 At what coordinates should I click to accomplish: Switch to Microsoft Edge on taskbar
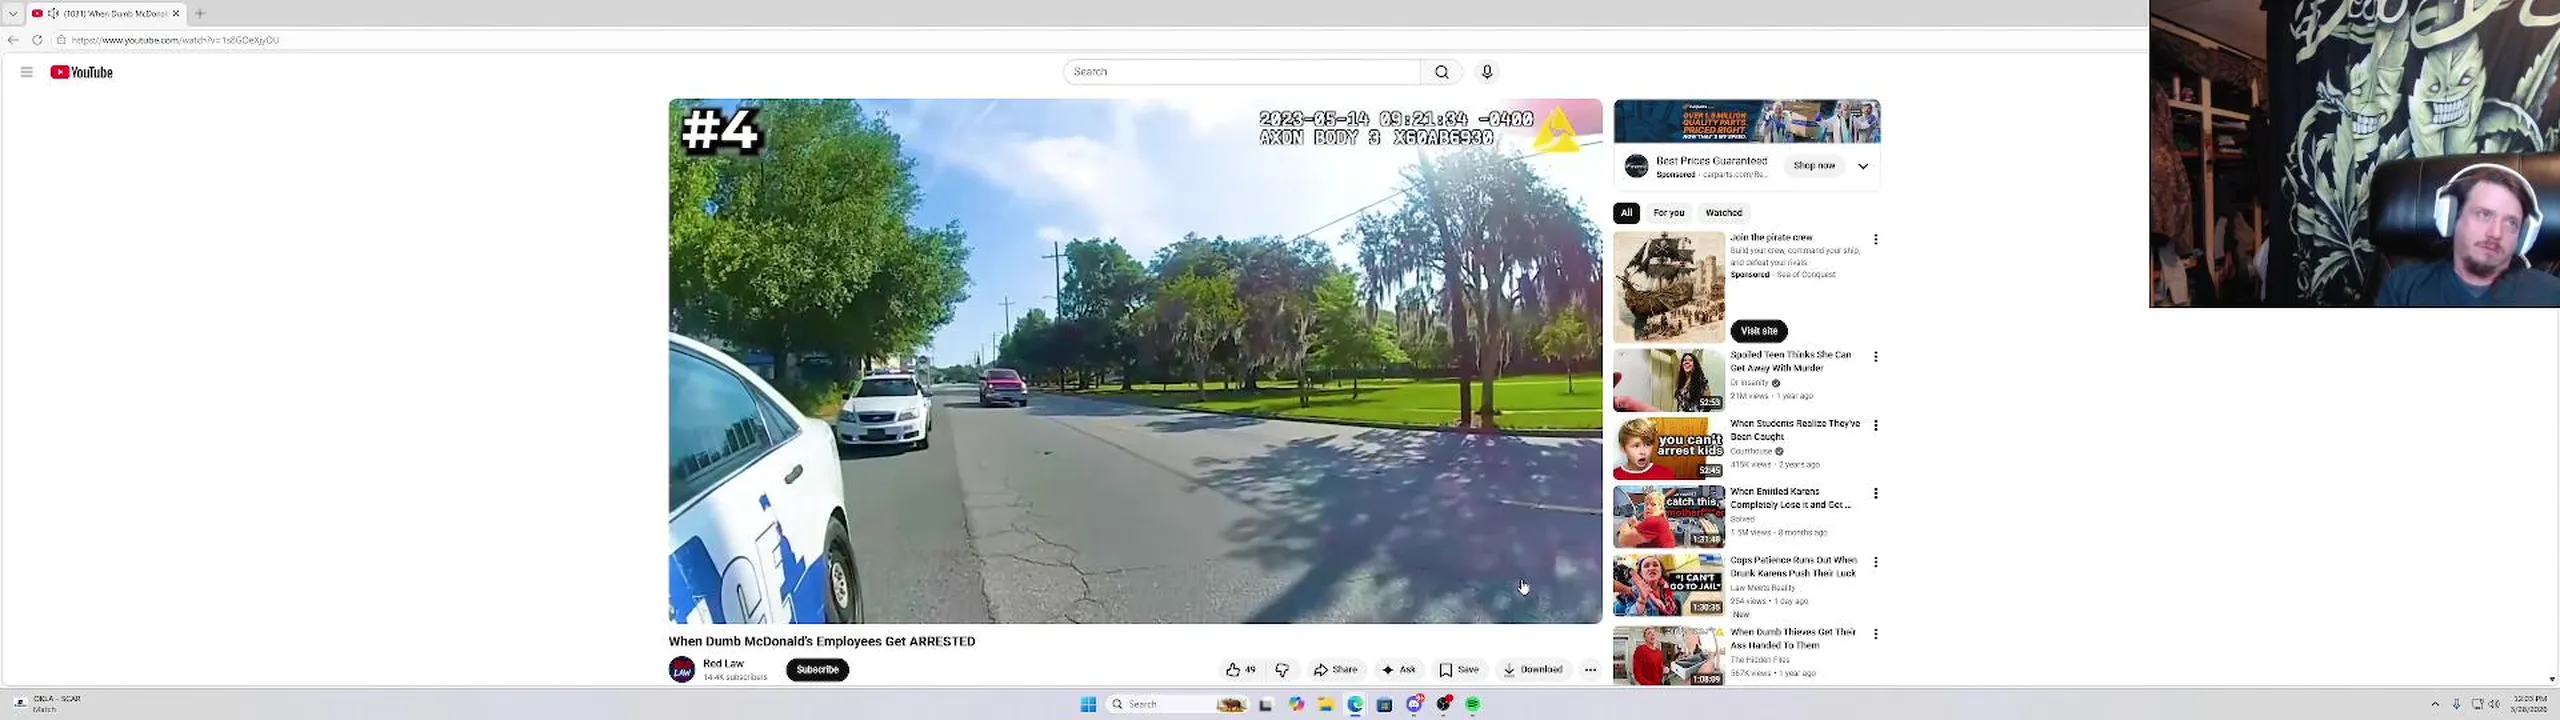[1355, 704]
